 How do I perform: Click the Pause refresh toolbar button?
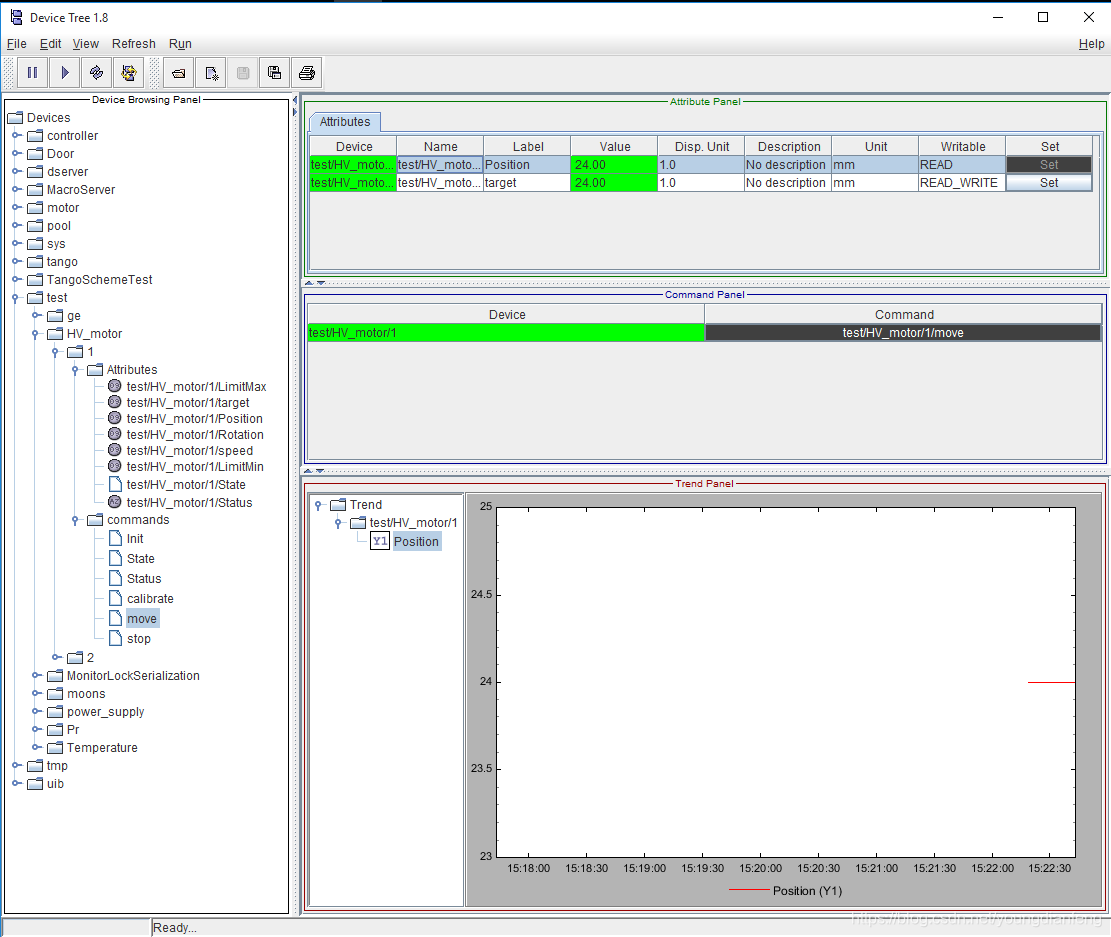pyautogui.click(x=32, y=72)
